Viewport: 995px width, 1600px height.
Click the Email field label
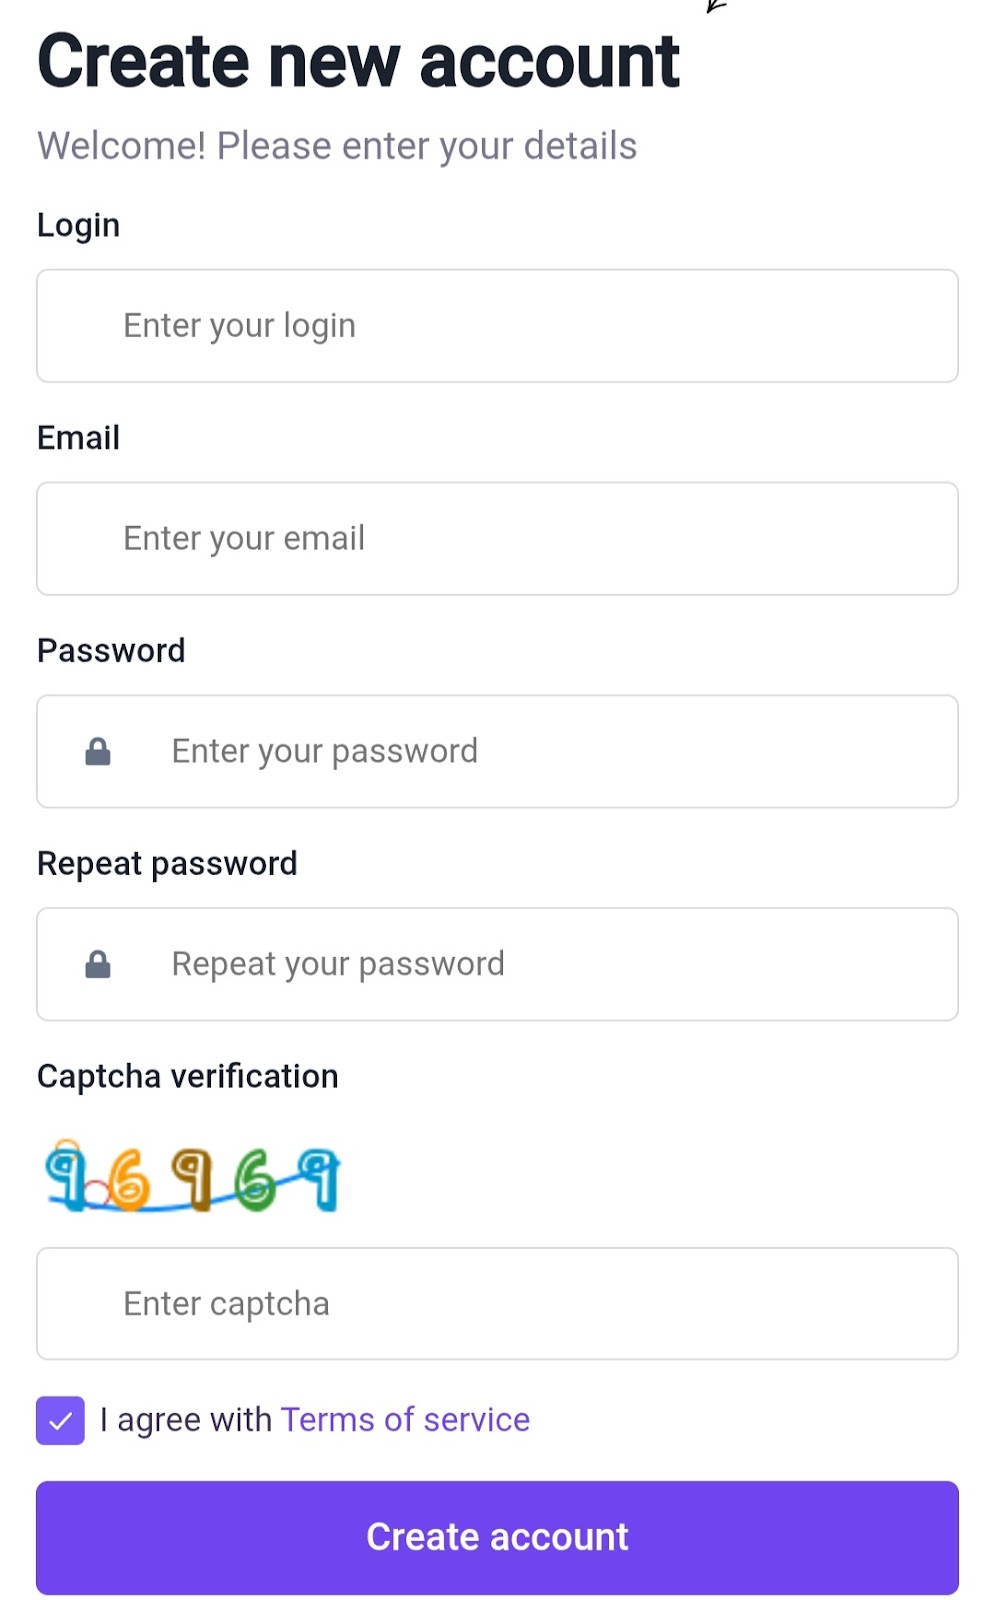coord(78,438)
